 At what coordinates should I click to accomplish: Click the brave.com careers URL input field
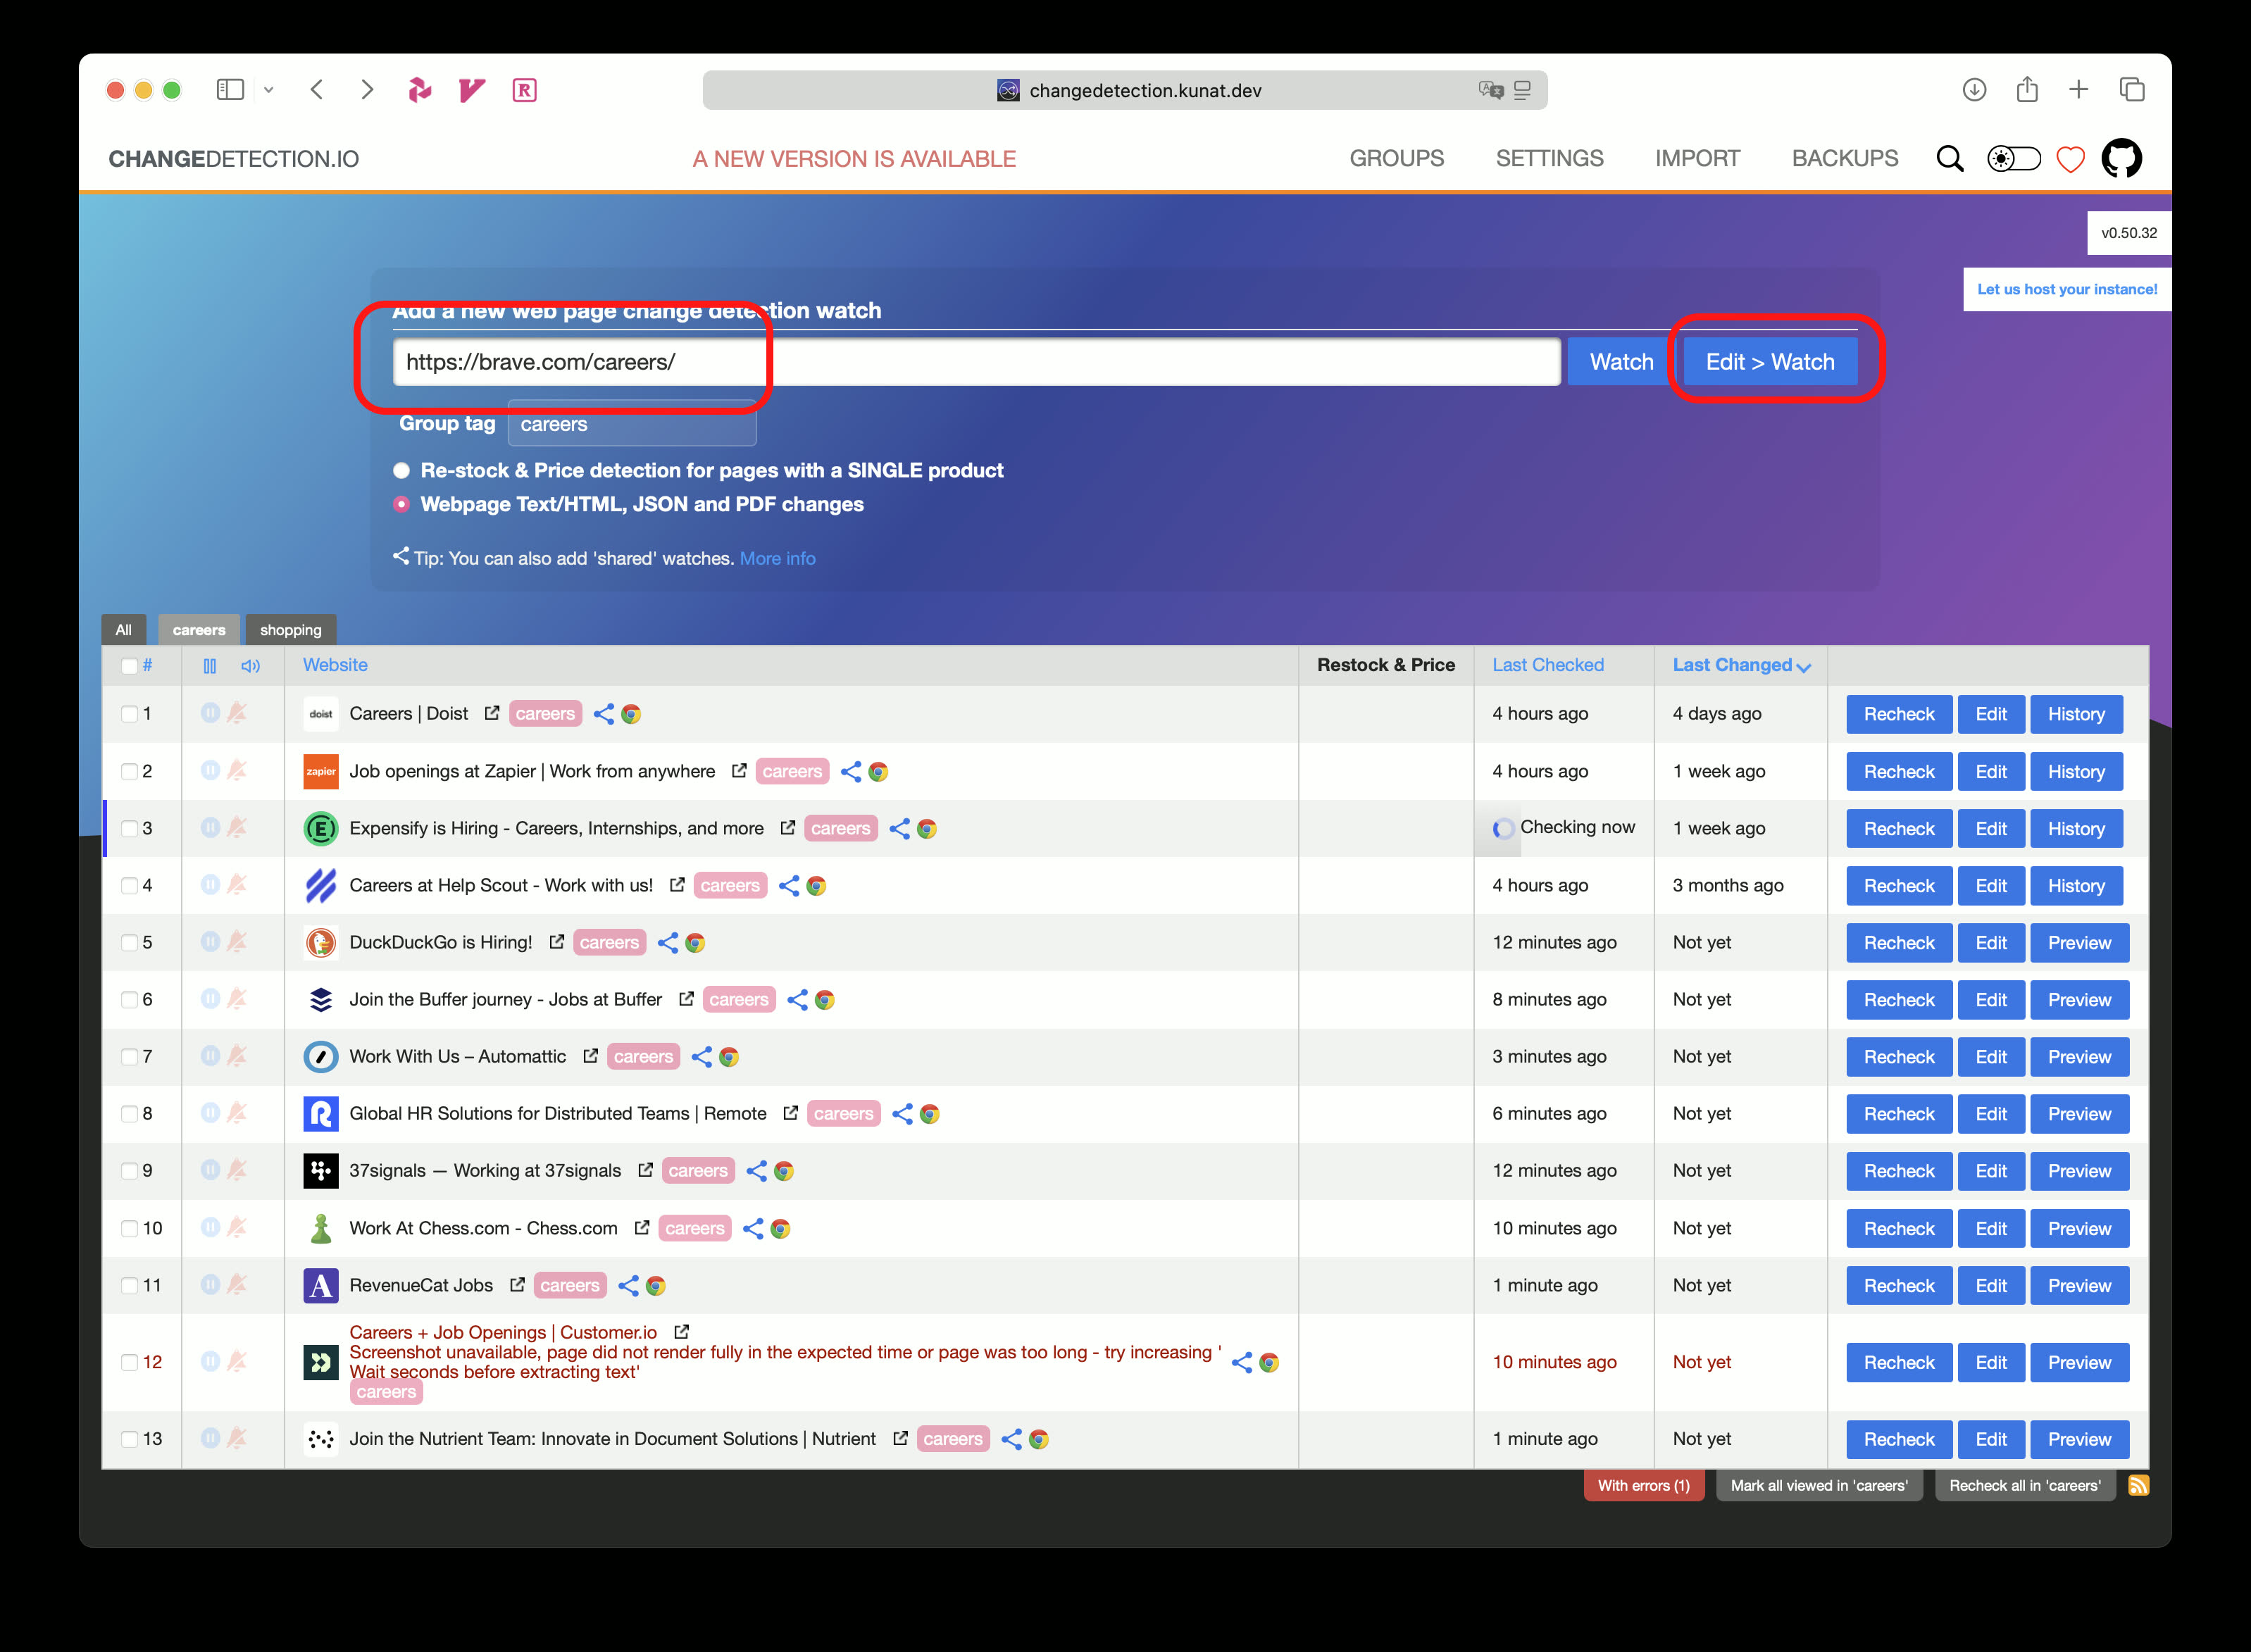pyautogui.click(x=975, y=362)
